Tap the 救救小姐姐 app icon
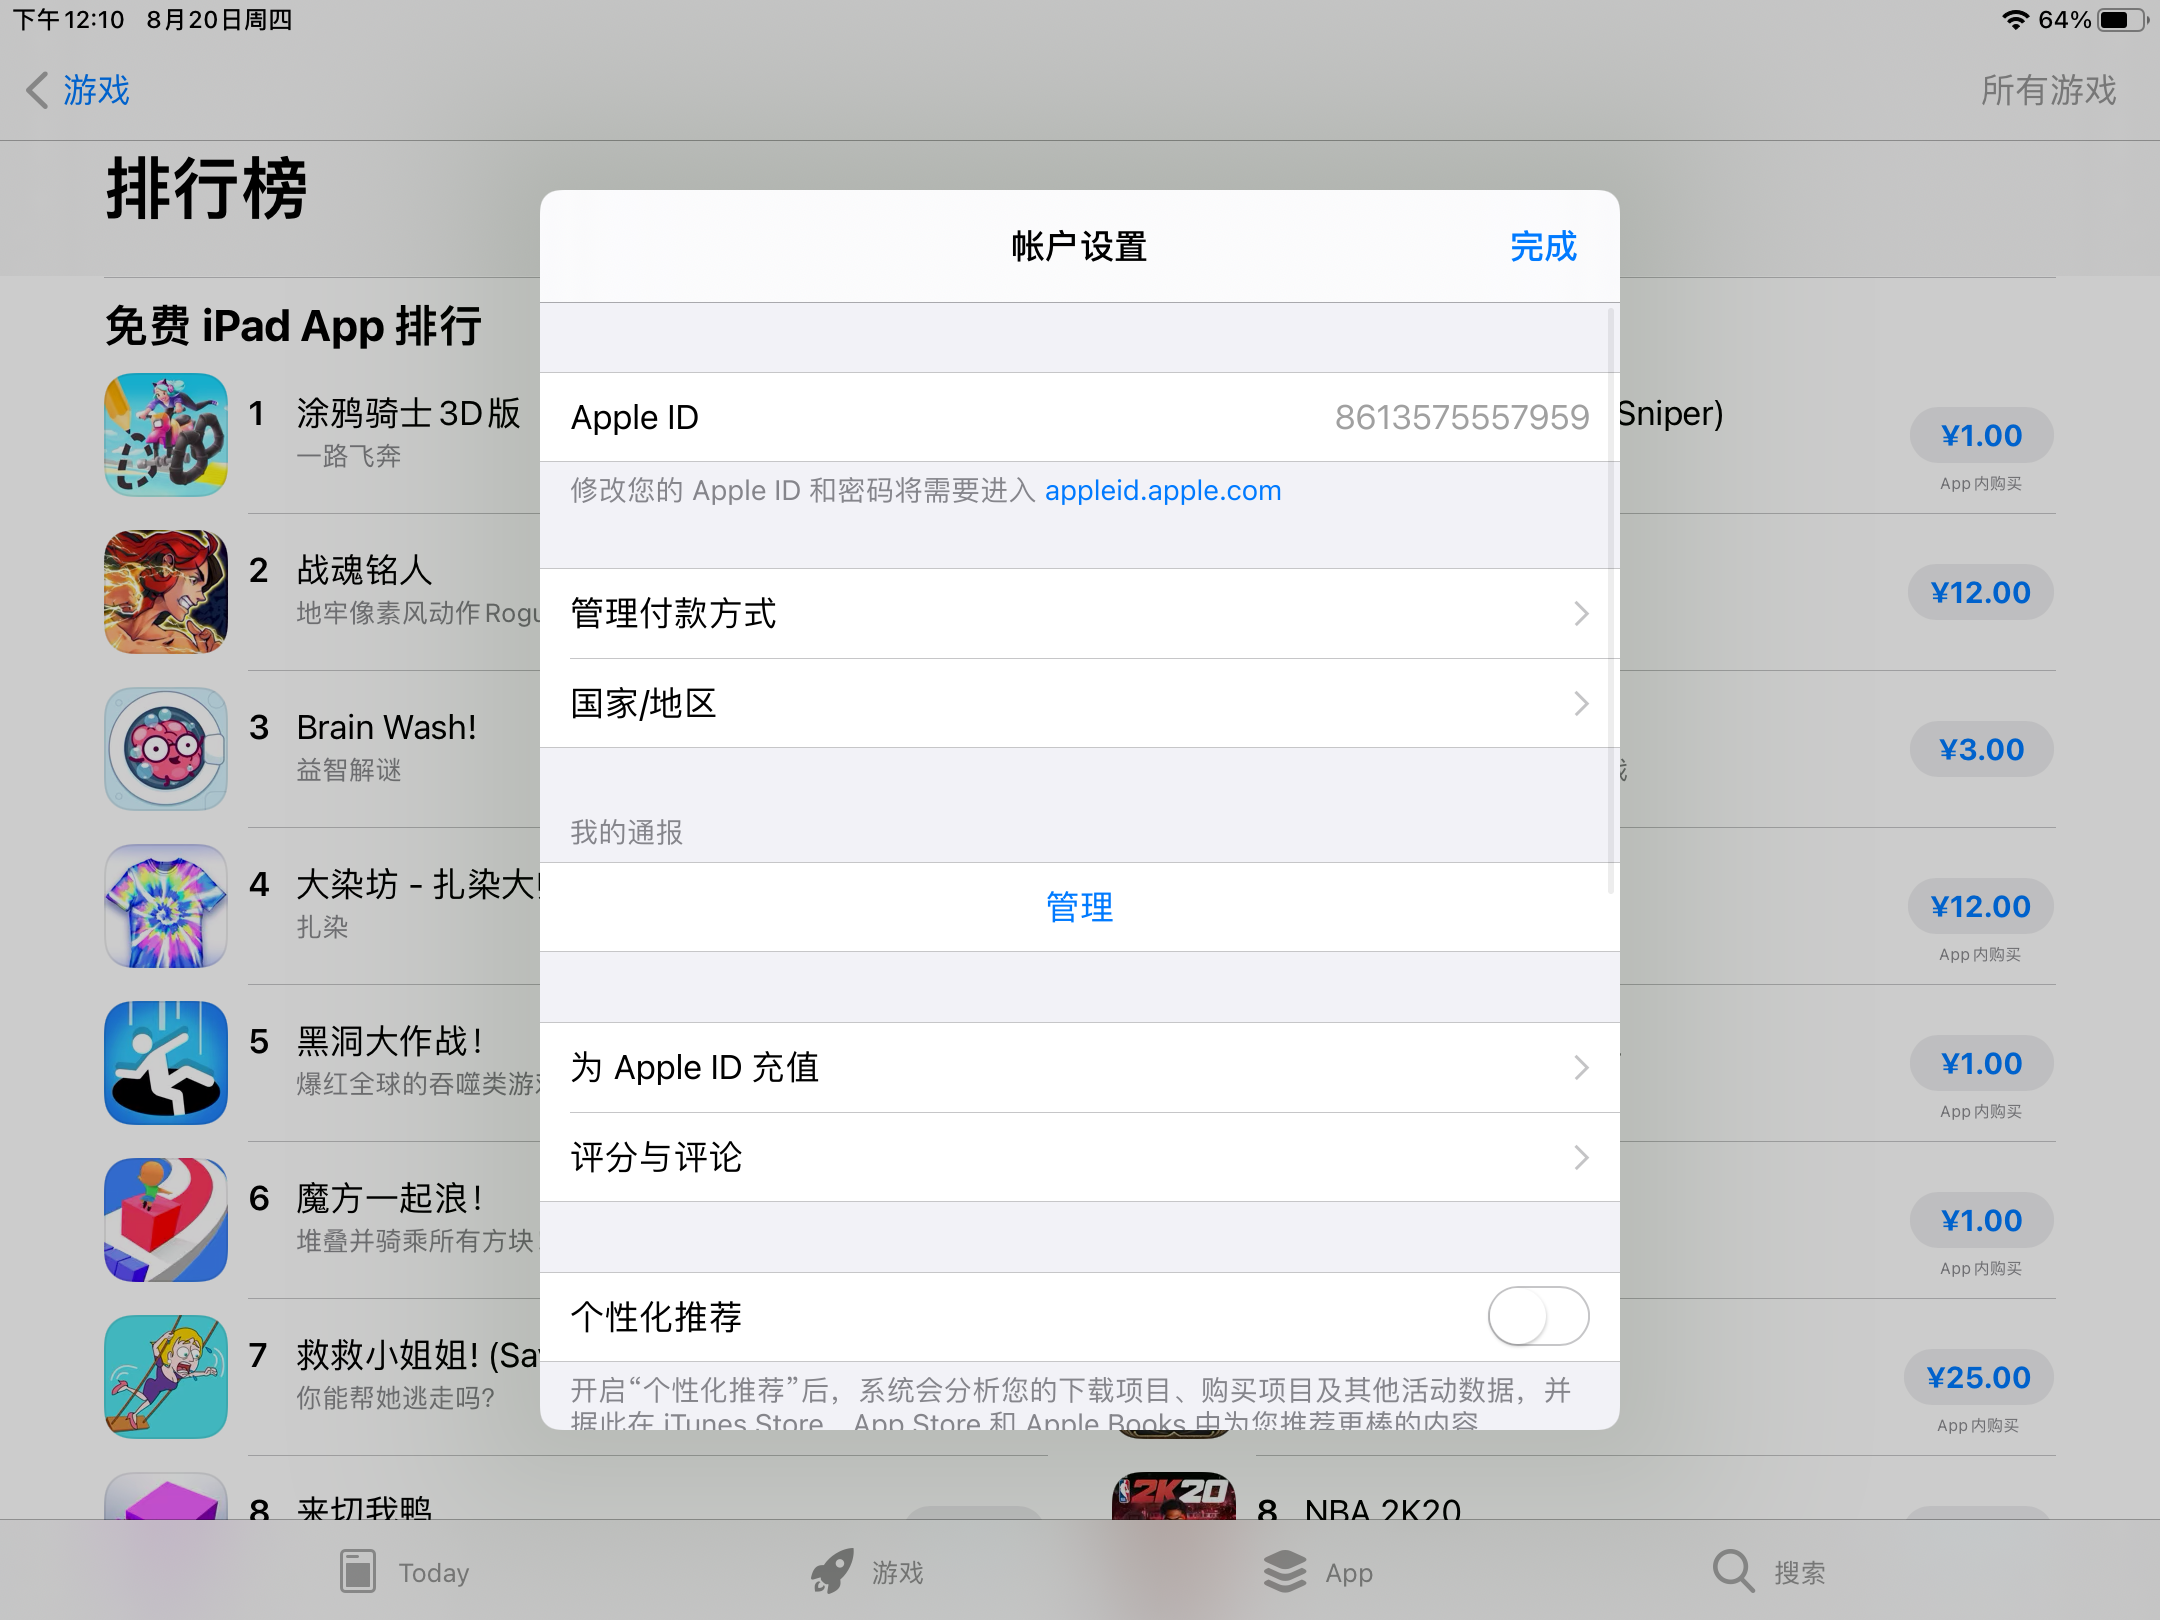 166,1377
